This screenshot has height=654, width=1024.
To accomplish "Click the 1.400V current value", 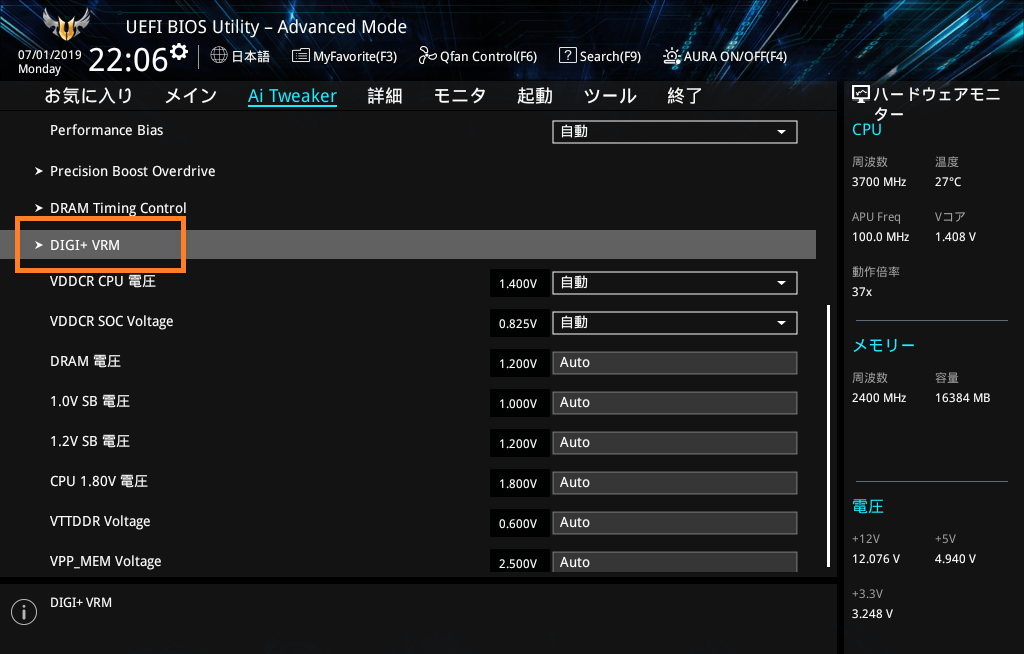I will coord(518,284).
